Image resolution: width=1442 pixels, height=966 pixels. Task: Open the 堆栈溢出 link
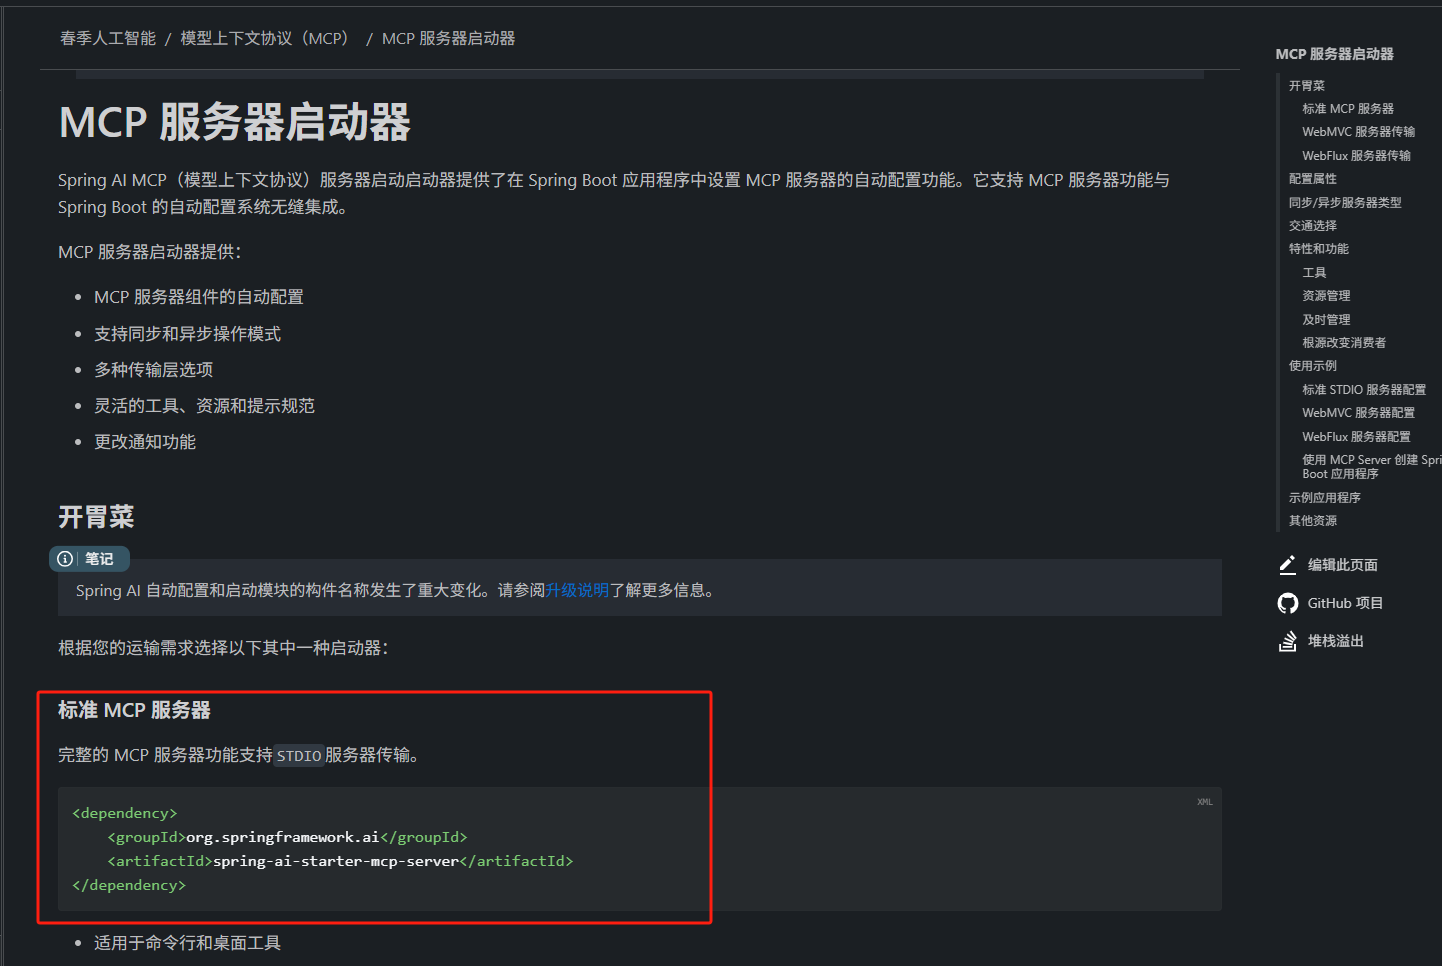click(1336, 641)
